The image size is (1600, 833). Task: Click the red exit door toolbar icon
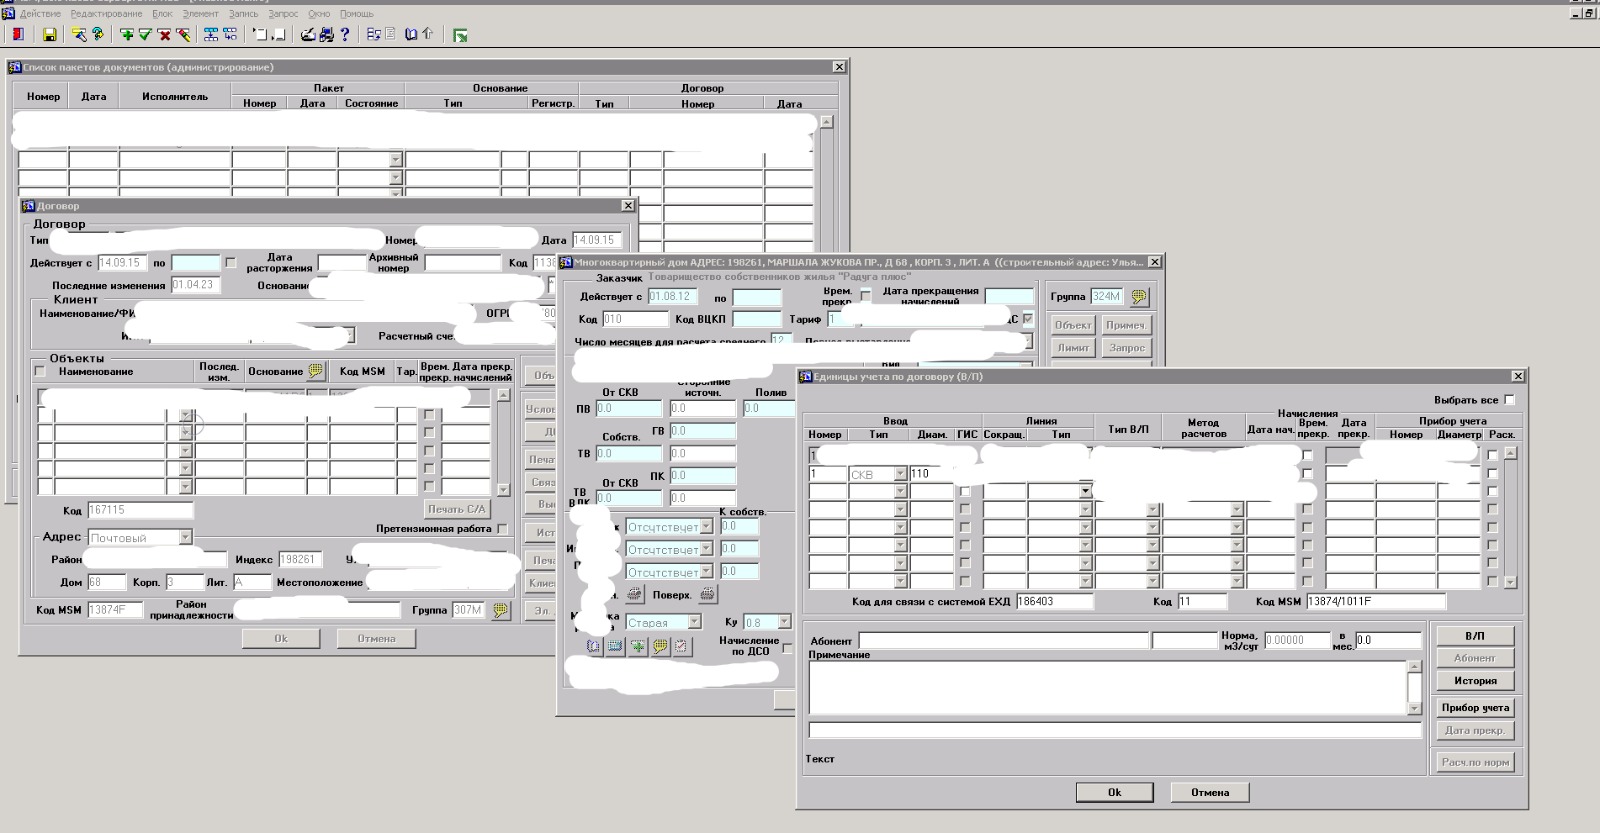pyautogui.click(x=18, y=35)
